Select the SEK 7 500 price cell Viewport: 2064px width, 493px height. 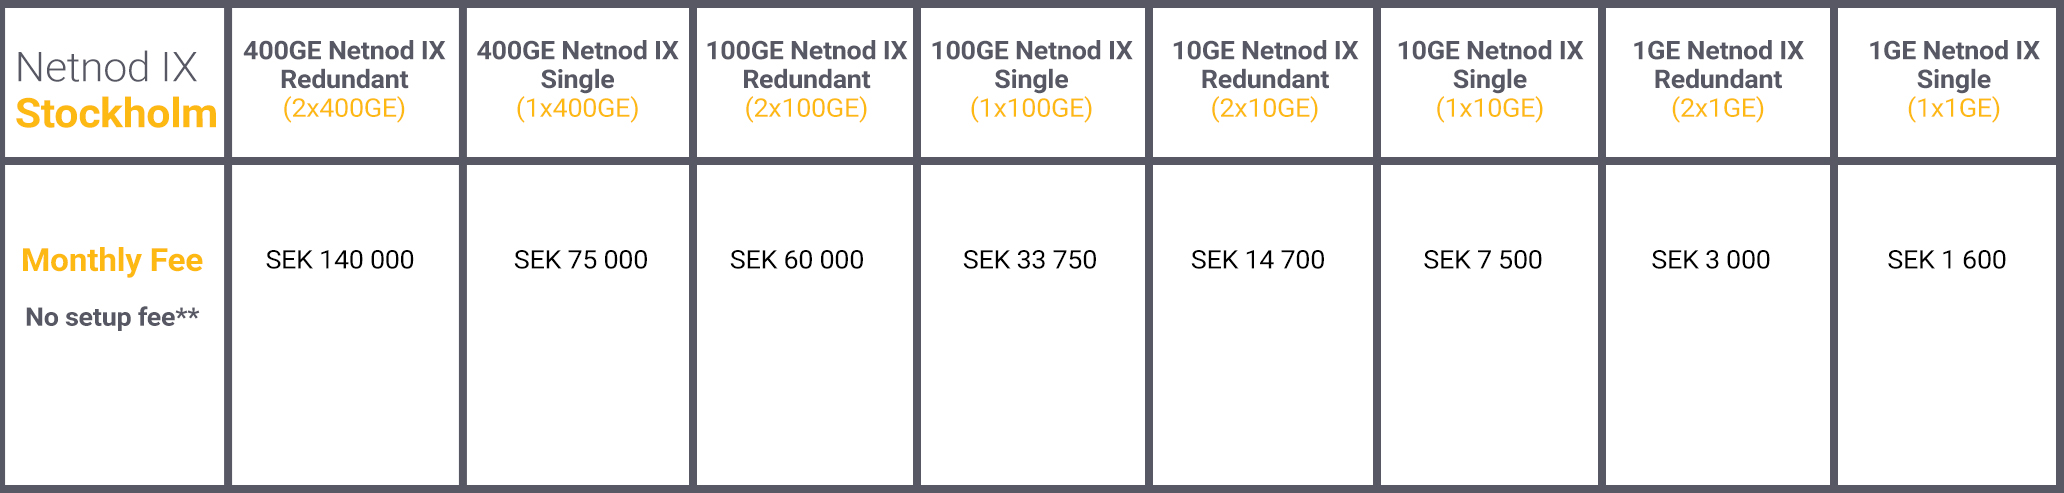click(x=1483, y=260)
